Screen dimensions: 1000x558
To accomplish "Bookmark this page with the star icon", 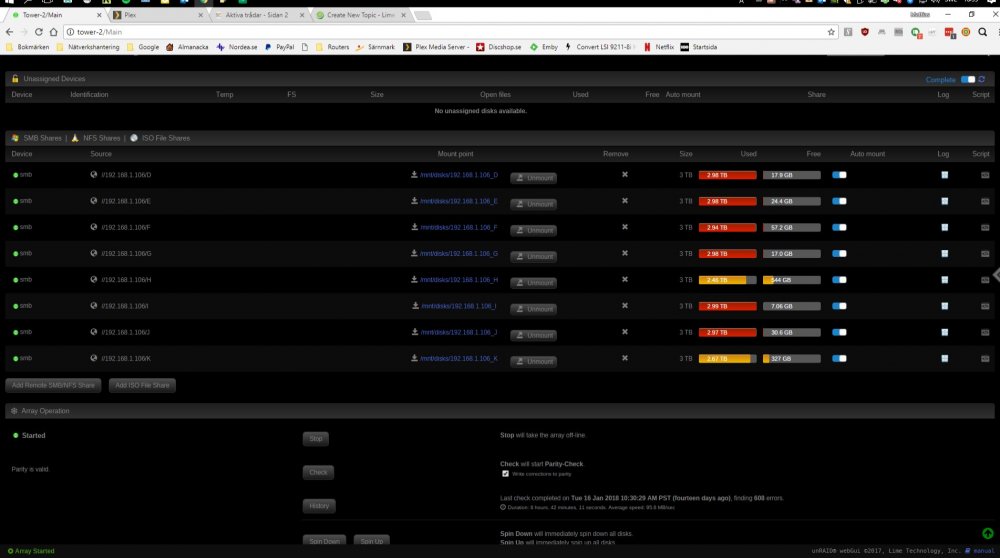I will [831, 32].
